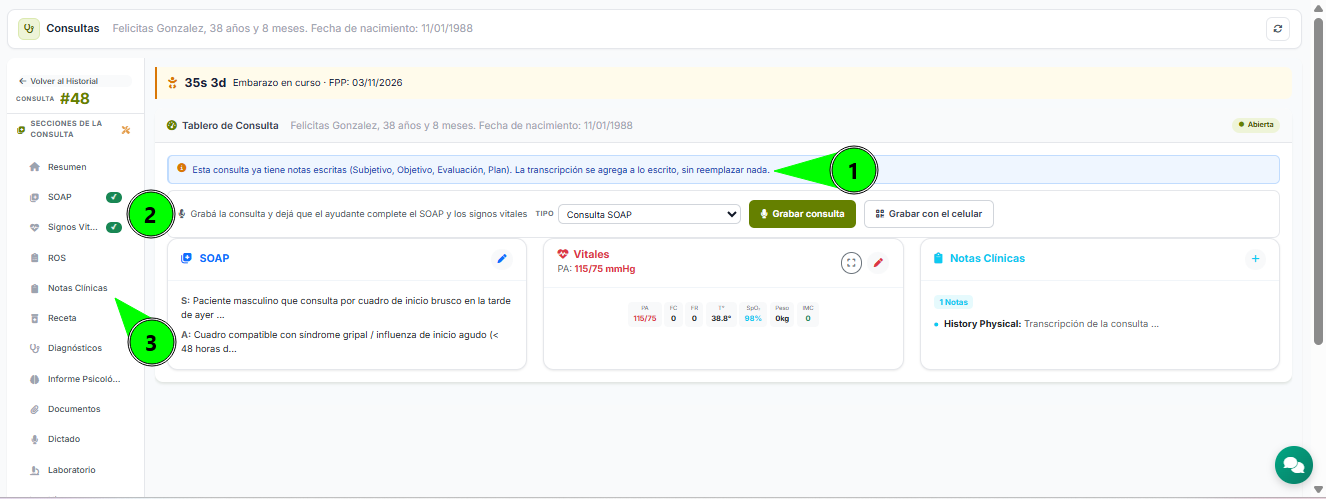Click the Abierta status badge
This screenshot has width=1326, height=499.
pos(1255,125)
